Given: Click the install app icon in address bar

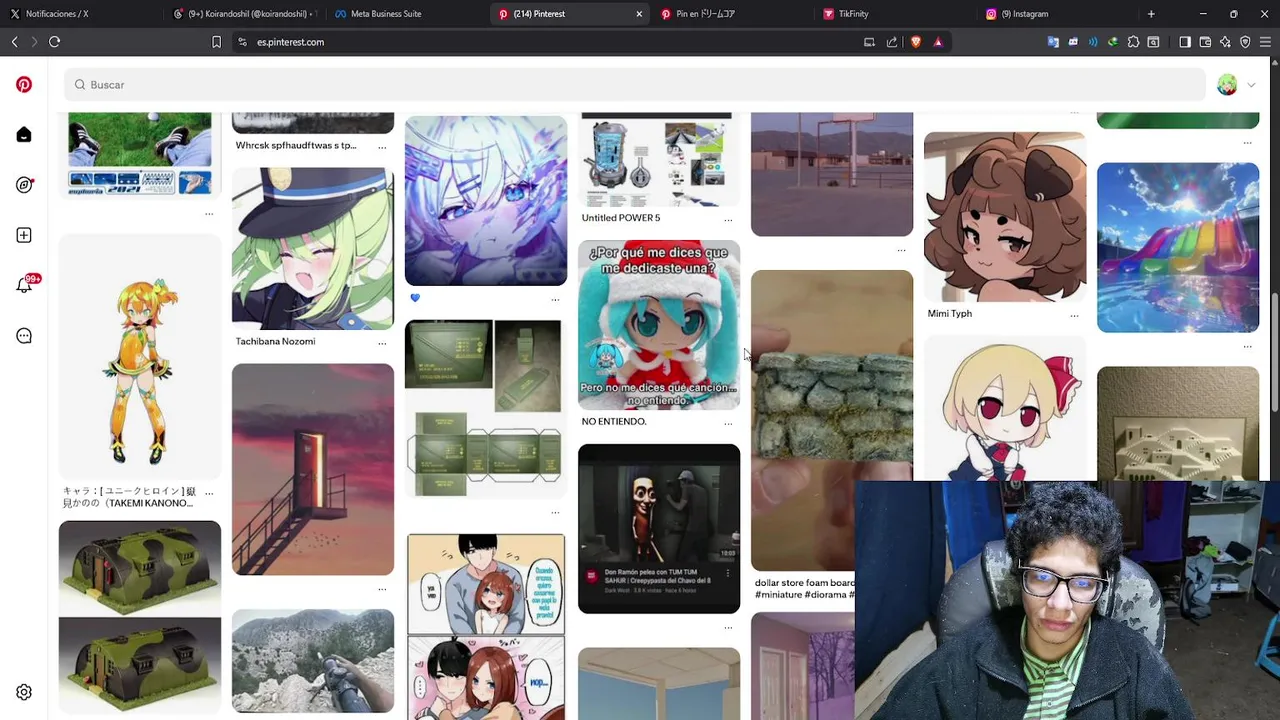Looking at the screenshot, I should (x=869, y=42).
